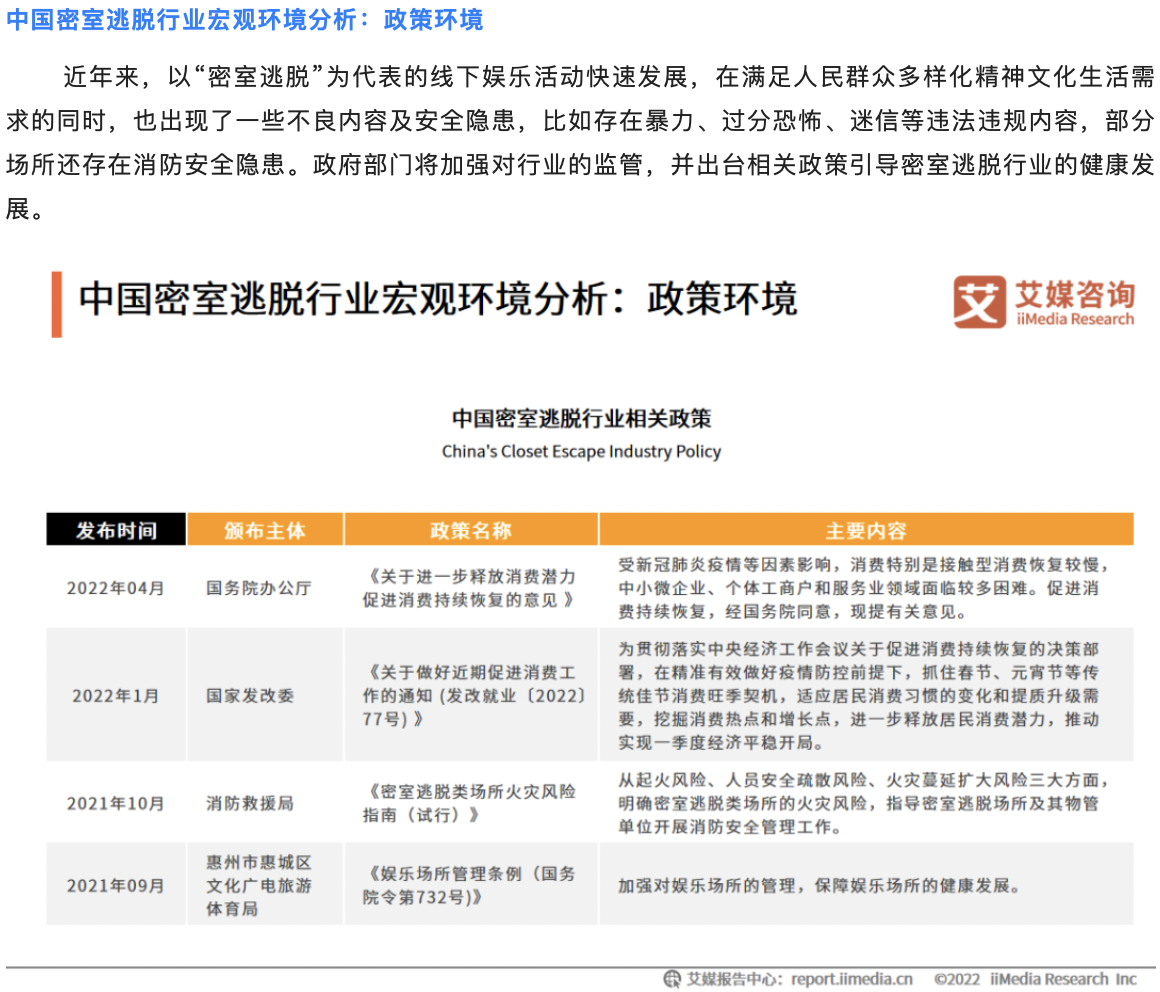Click the iiMedia Research logo icon
This screenshot has width=1160, height=992.
tap(979, 302)
